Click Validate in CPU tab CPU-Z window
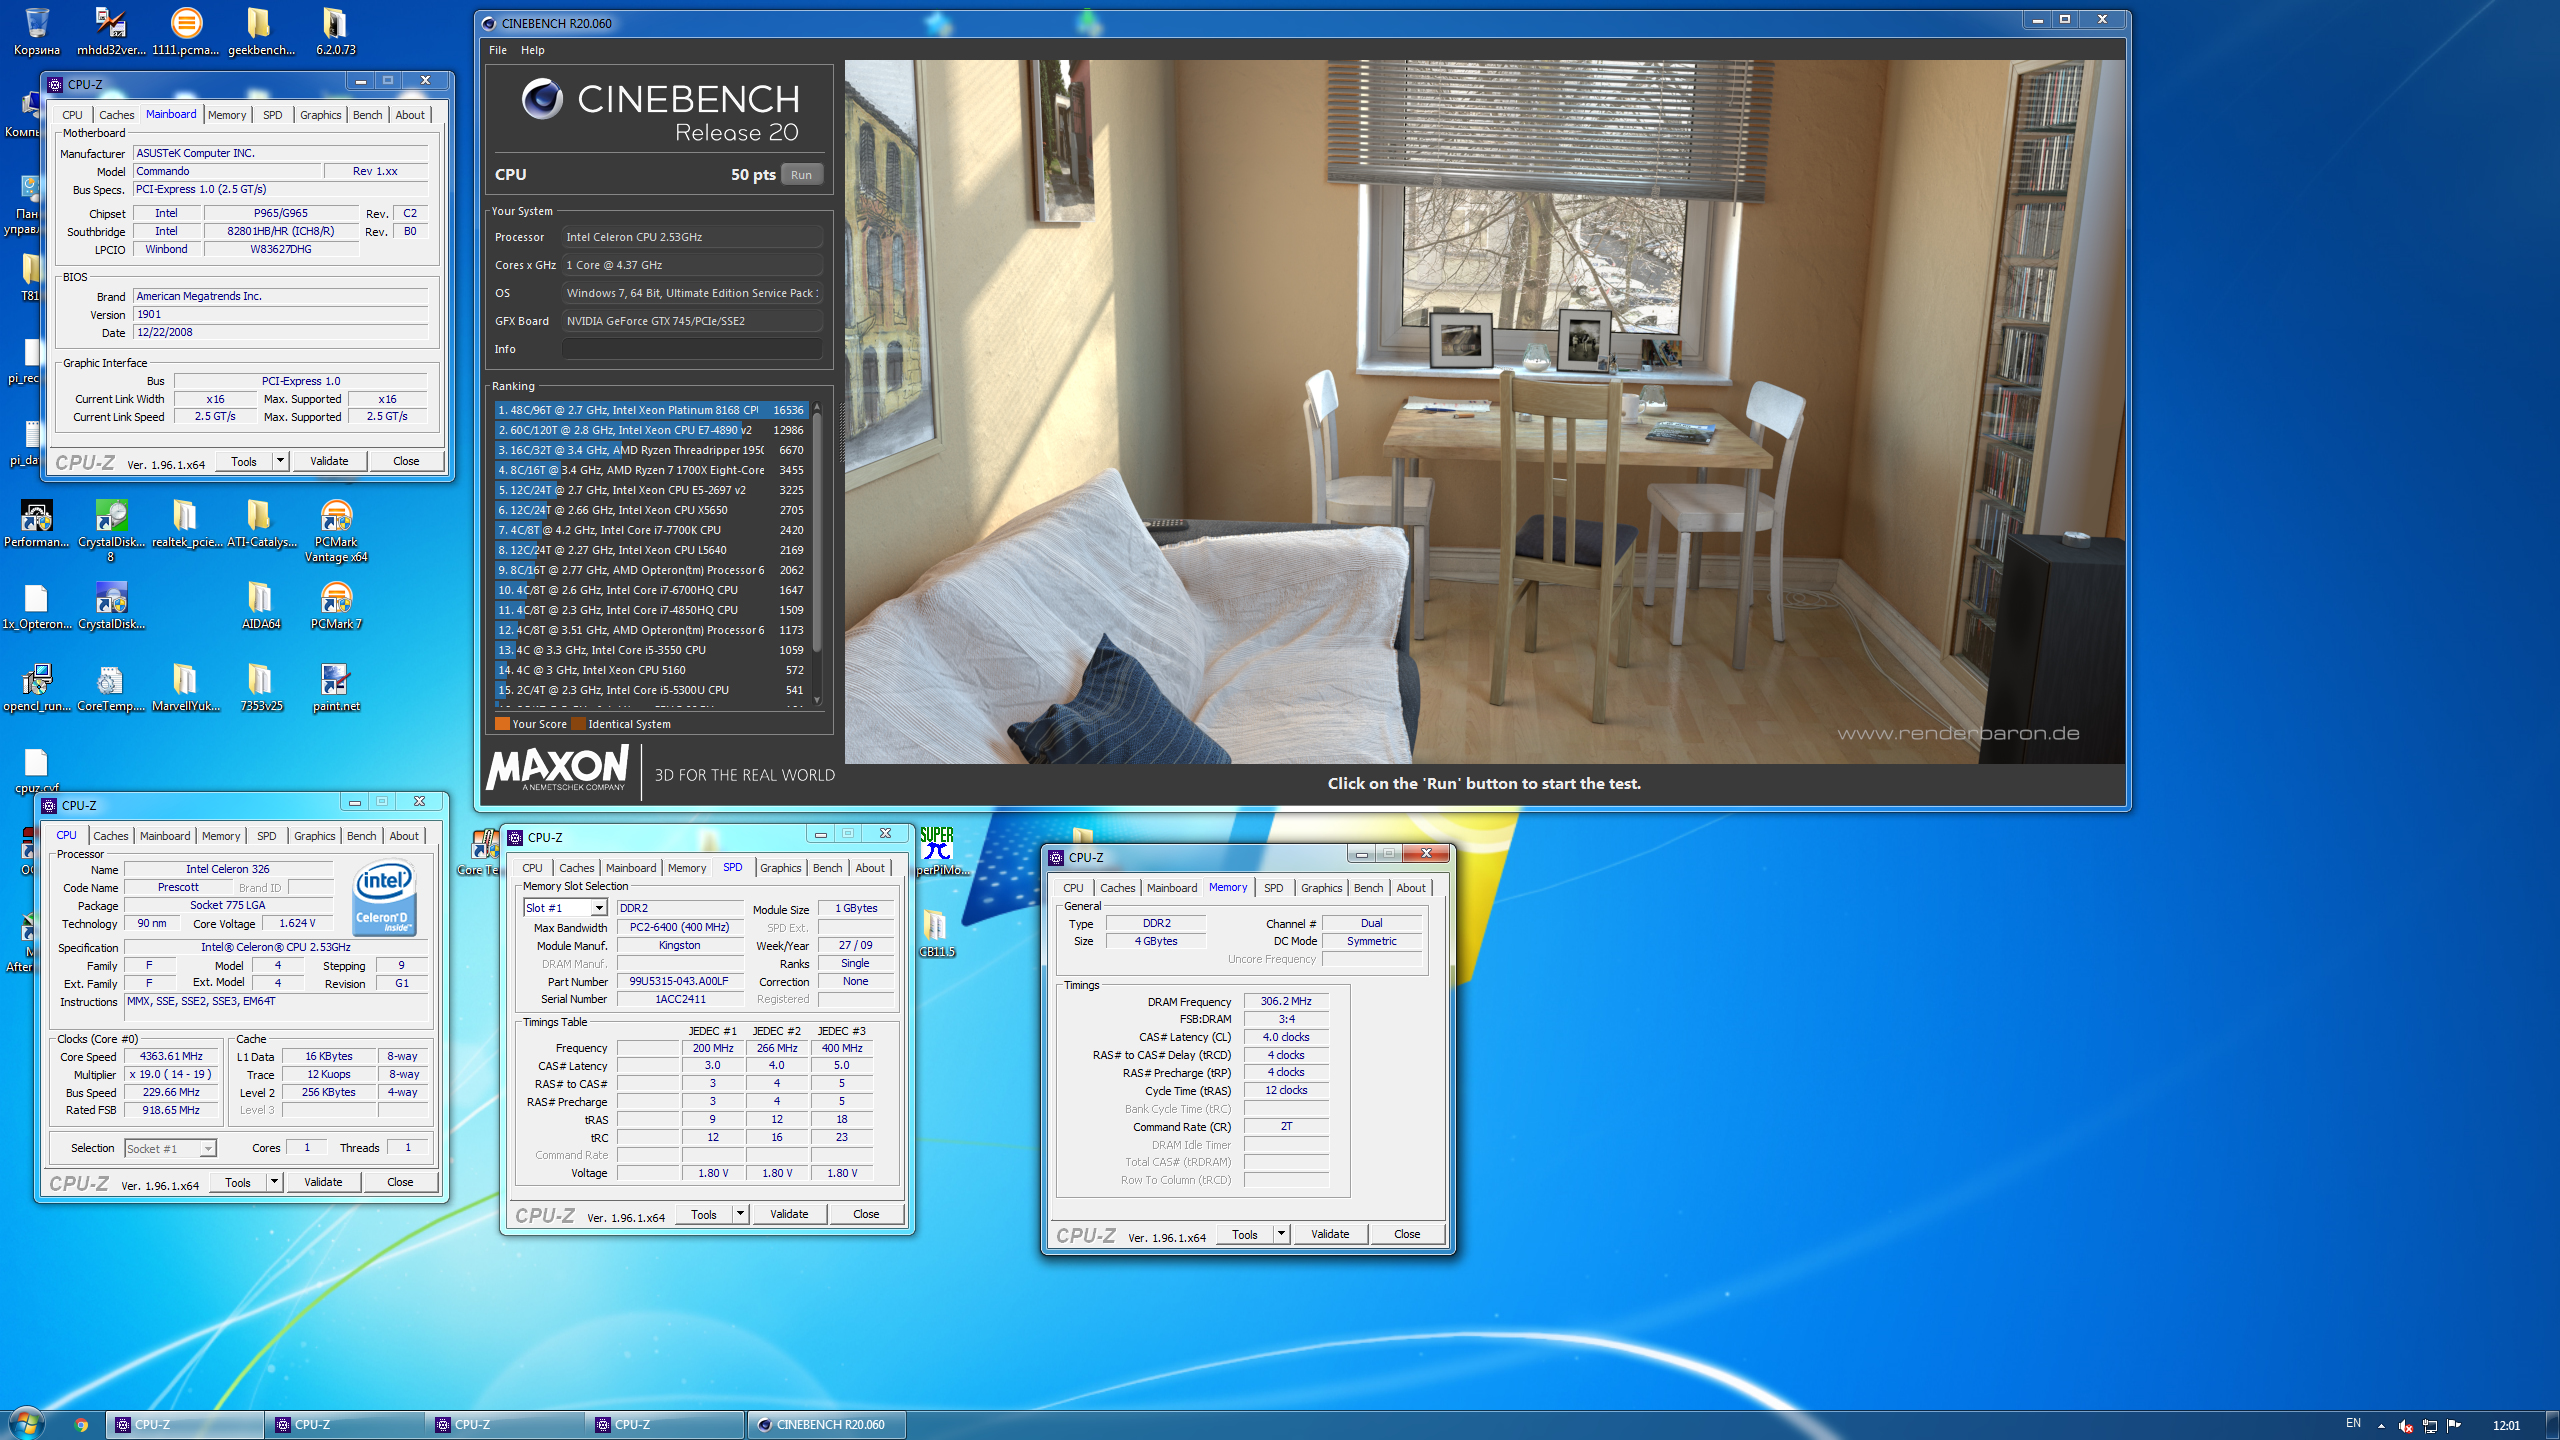This screenshot has width=2560, height=1440. tap(323, 1182)
